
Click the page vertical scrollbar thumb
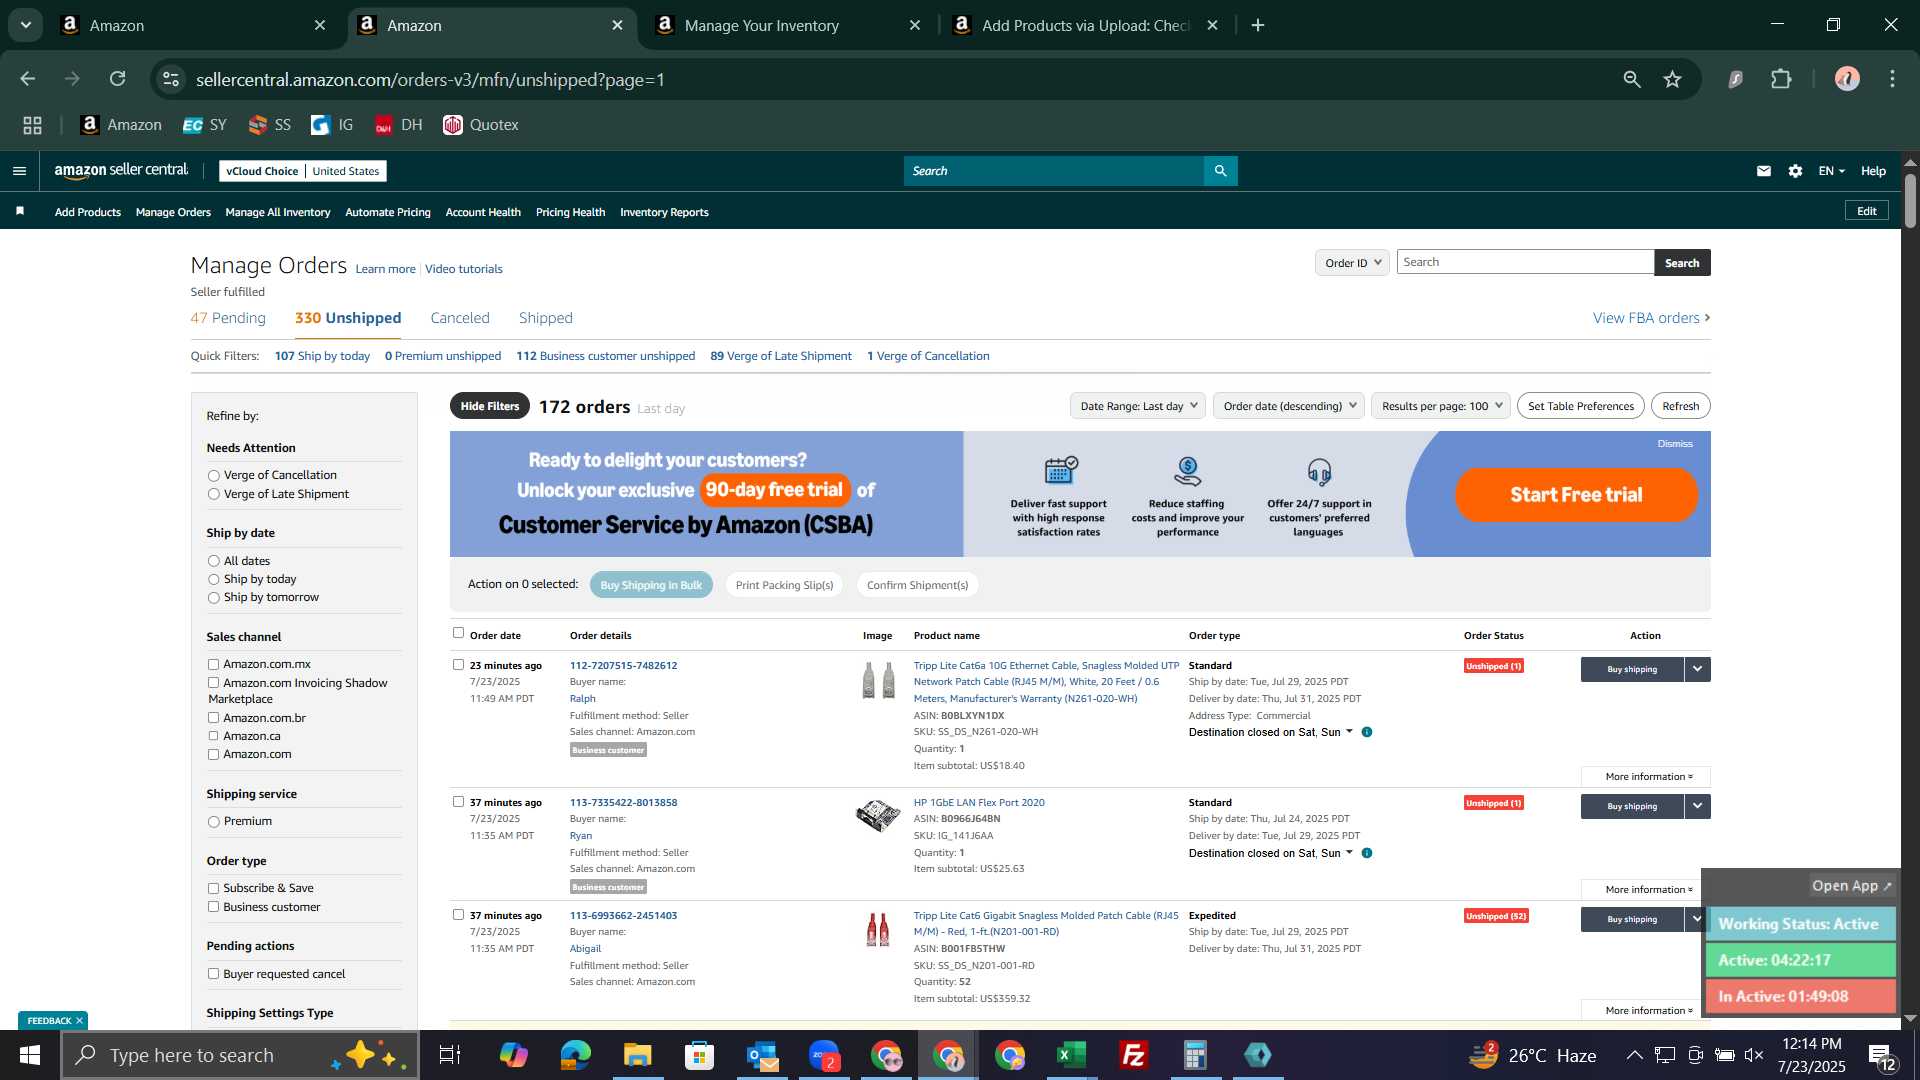1910,200
